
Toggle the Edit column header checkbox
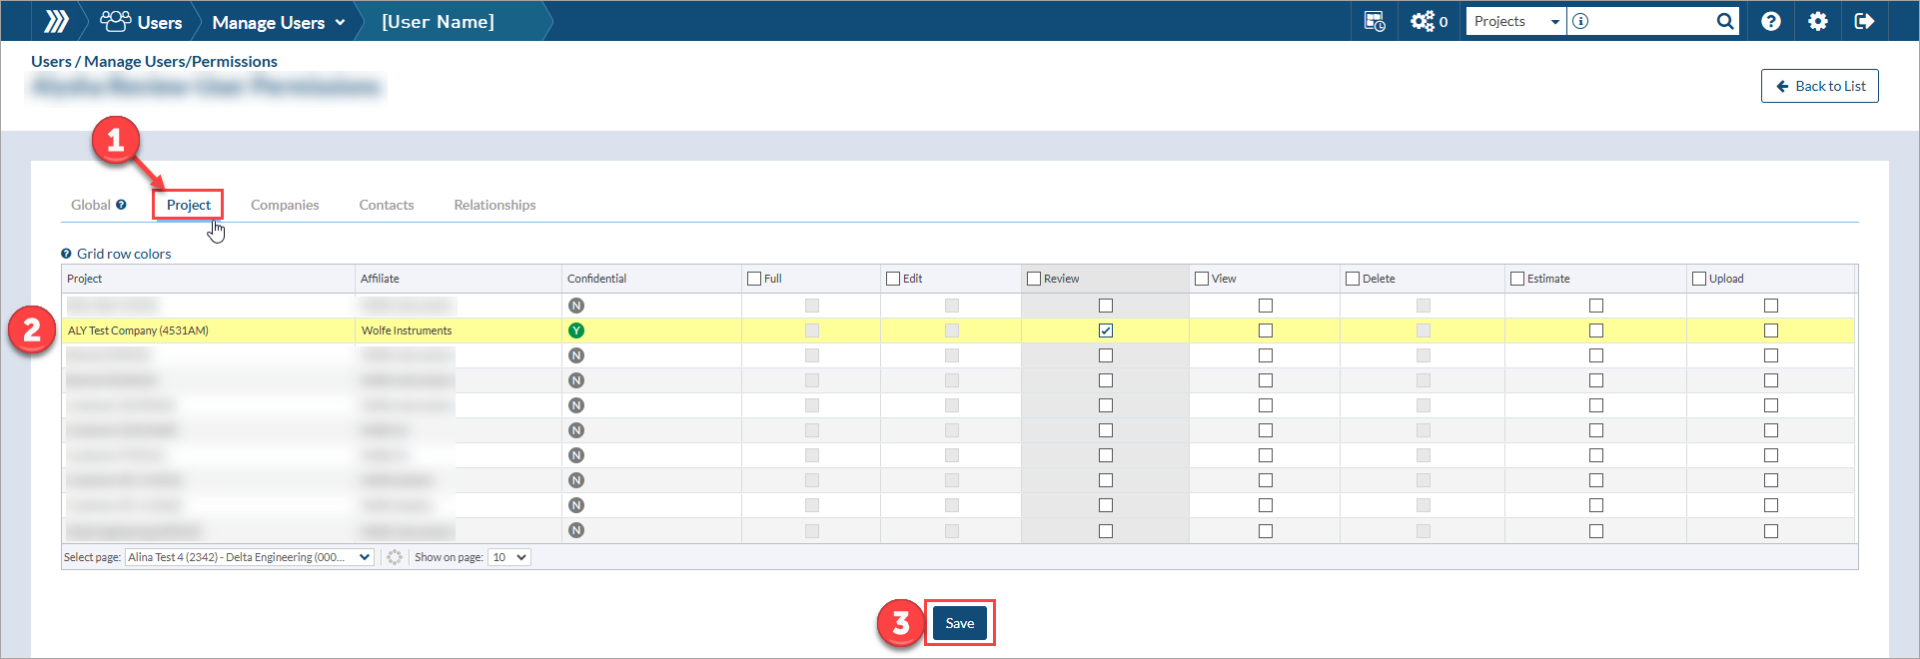pyautogui.click(x=893, y=279)
